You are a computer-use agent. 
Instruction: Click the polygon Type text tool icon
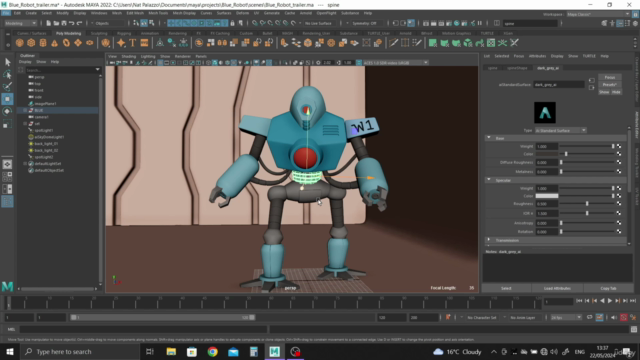coord(133,43)
